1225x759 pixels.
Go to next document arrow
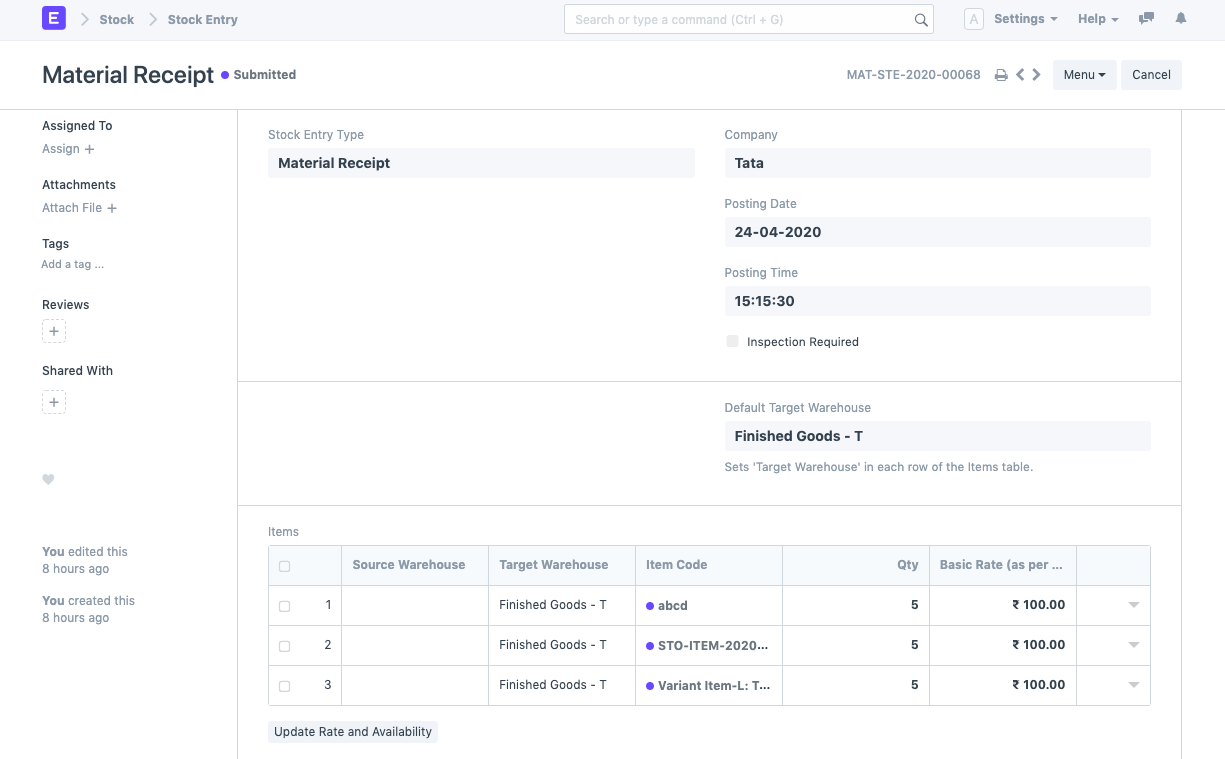click(x=1037, y=75)
